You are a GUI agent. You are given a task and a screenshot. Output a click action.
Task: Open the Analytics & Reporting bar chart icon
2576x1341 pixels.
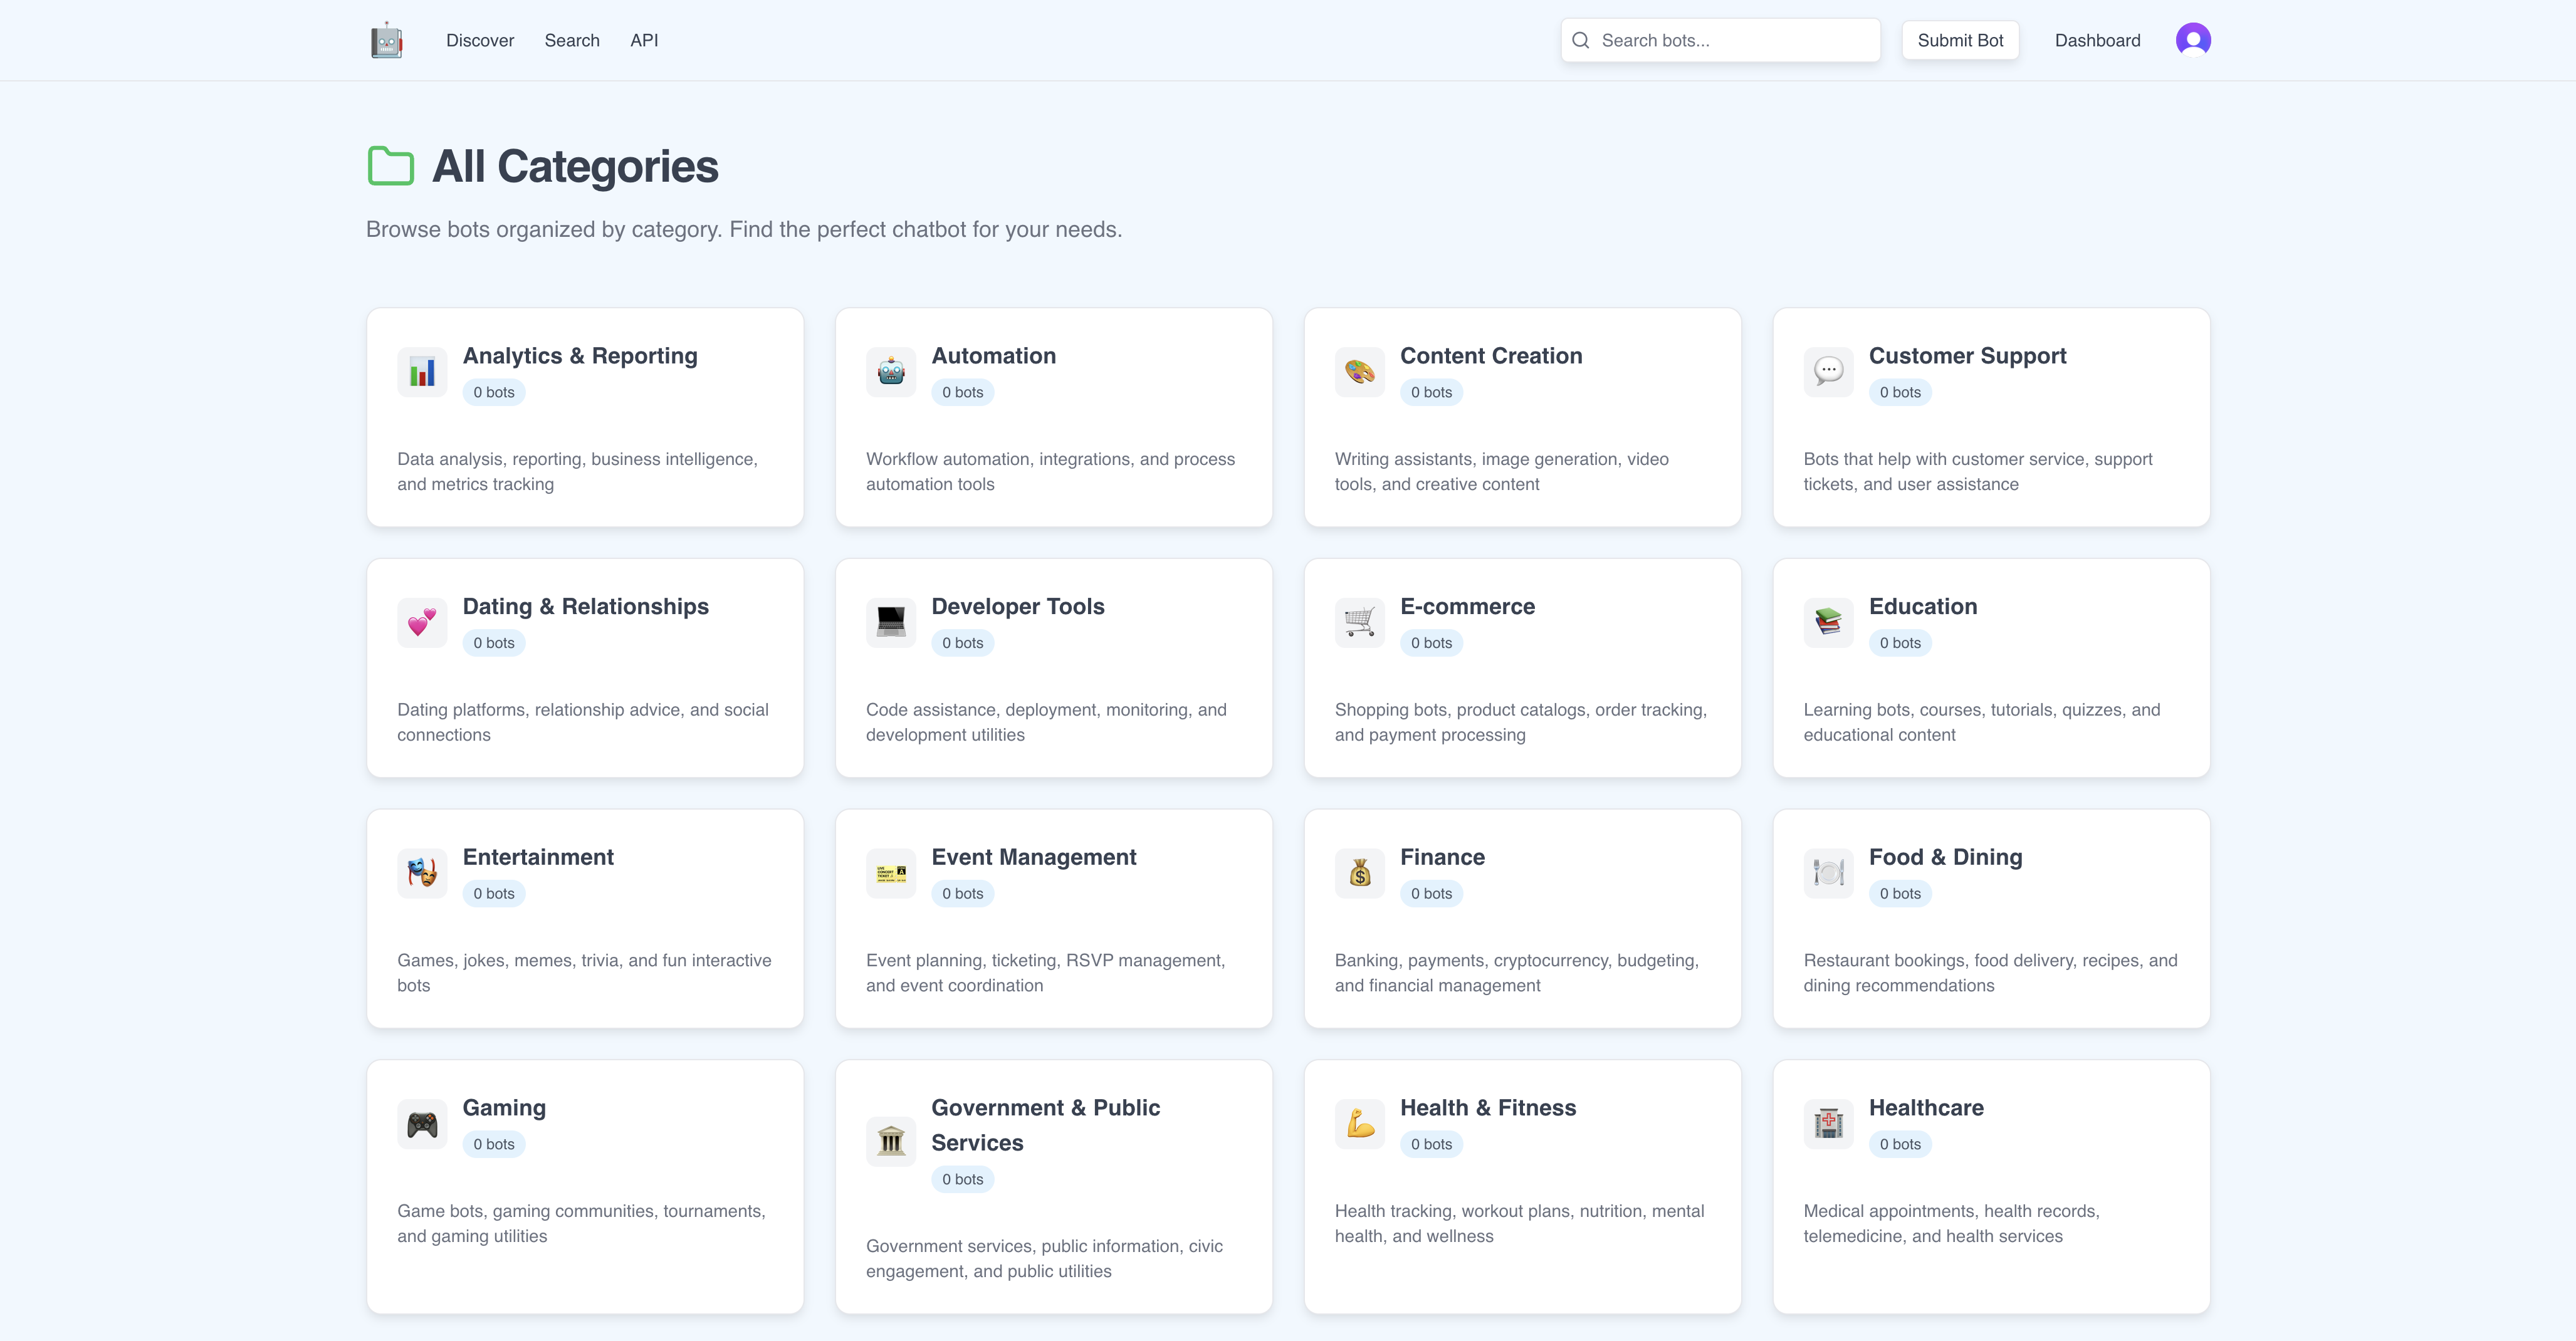tap(421, 371)
